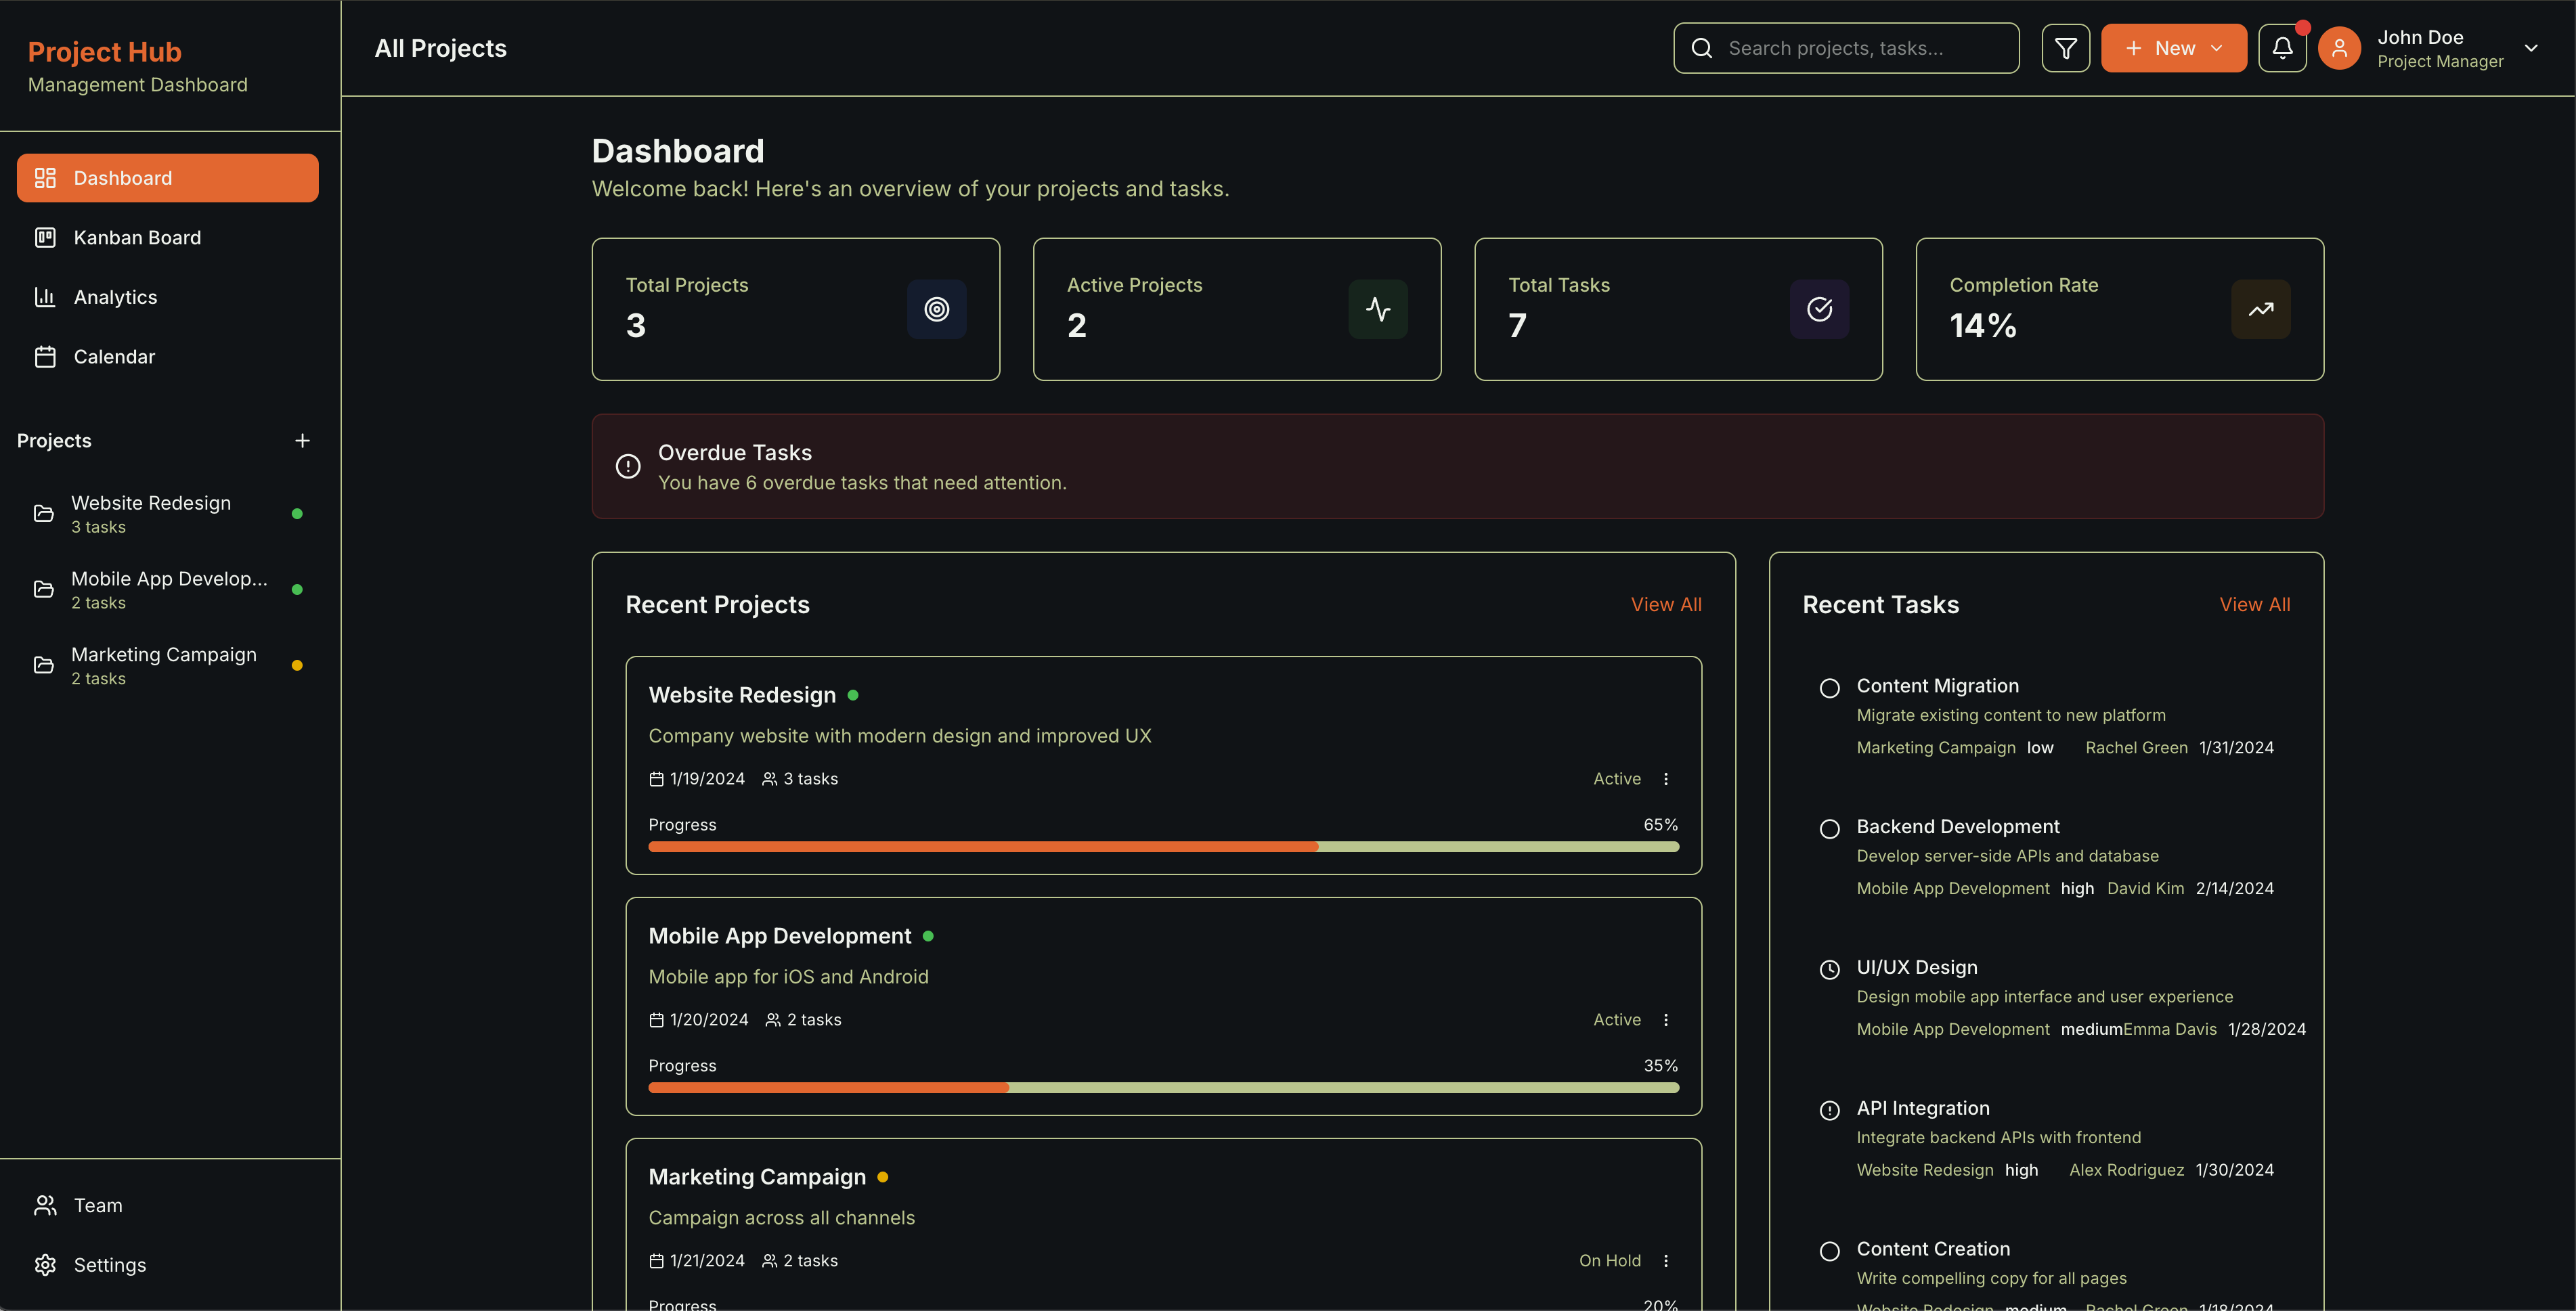Screen dimensions: 2576x1311
Task: Open Marketing Campaign project in sidebar
Action: [168, 665]
